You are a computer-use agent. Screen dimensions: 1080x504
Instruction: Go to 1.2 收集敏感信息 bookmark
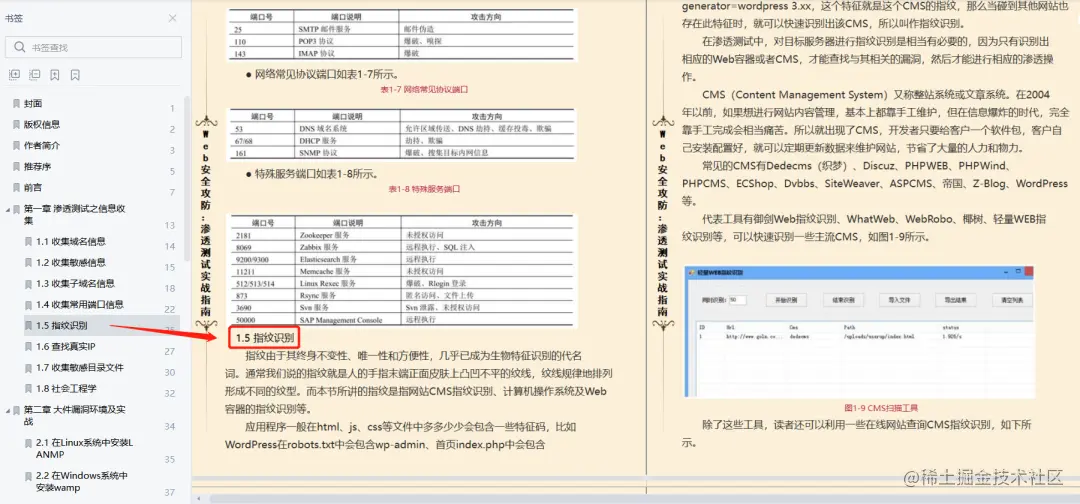tap(70, 262)
